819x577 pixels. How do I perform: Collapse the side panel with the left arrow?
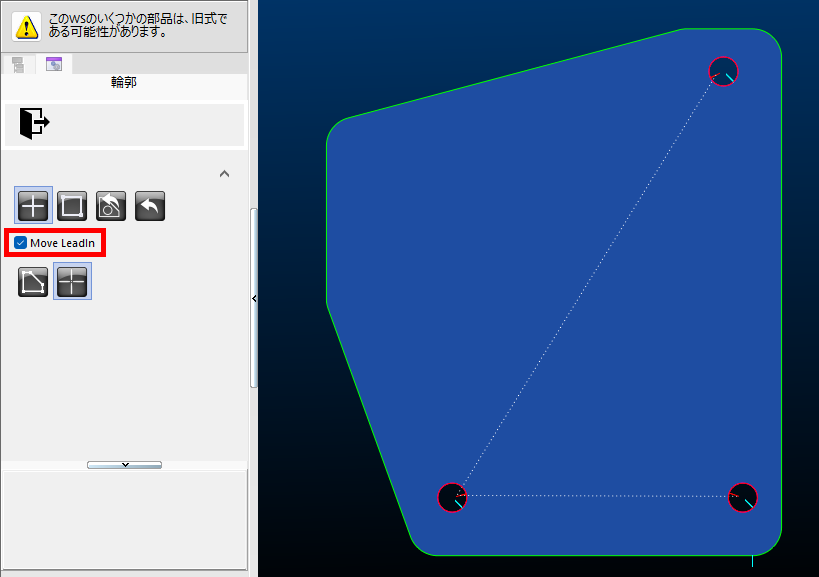pos(254,299)
